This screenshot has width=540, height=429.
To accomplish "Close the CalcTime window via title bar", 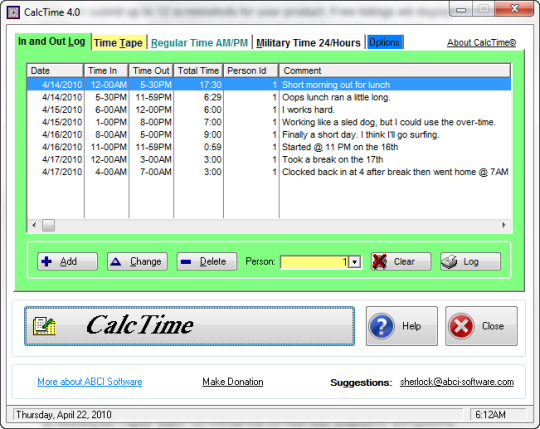I will tap(515, 8).
